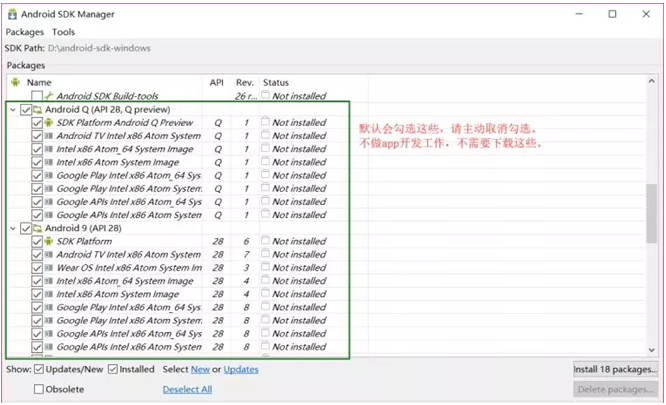666x405 pixels.
Task: Click the icon of API 28 Android TV Intel x86 Atom
Action: pos(49,255)
